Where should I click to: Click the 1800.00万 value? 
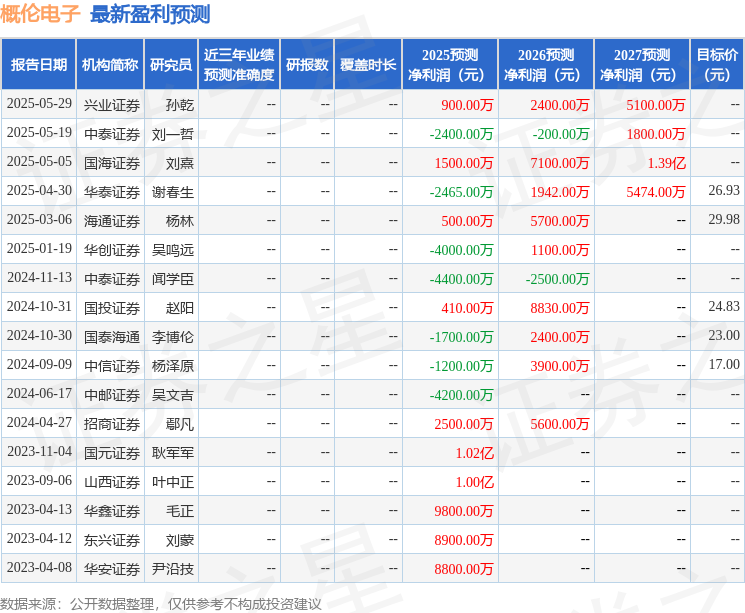656,134
